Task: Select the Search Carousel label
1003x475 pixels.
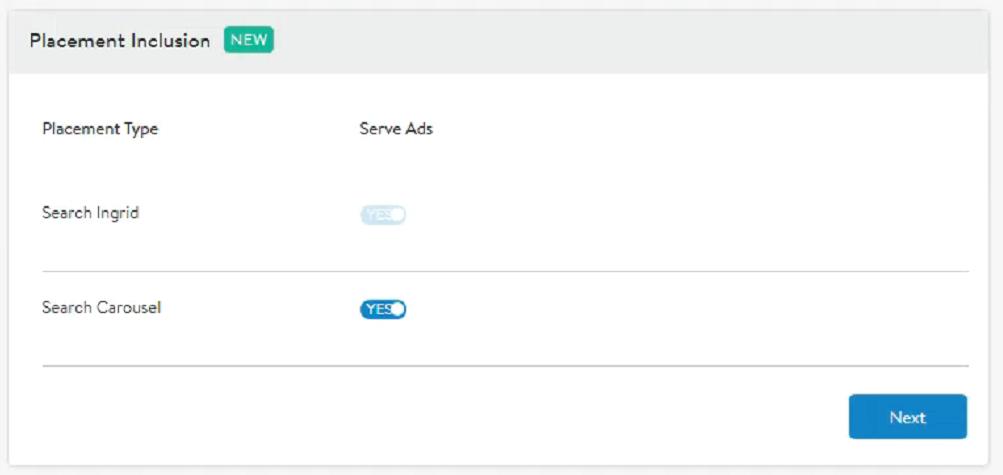Action: point(101,308)
